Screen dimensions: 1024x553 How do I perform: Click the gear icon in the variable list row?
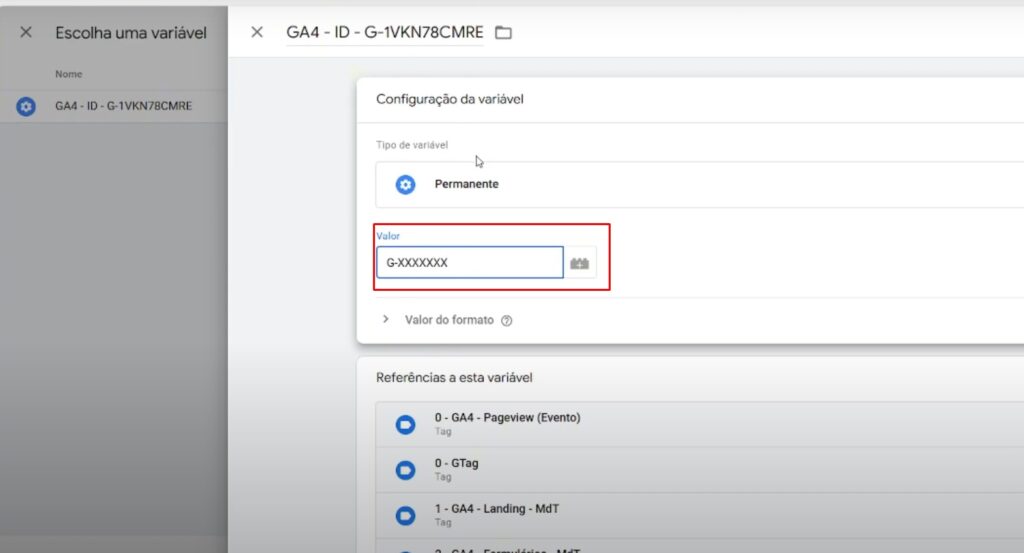[x=27, y=106]
